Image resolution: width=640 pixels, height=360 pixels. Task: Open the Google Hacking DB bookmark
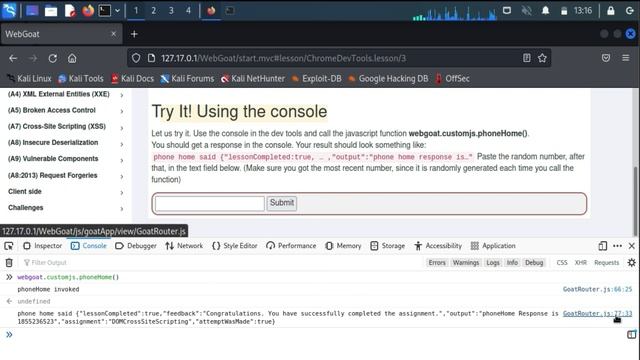pyautogui.click(x=388, y=78)
